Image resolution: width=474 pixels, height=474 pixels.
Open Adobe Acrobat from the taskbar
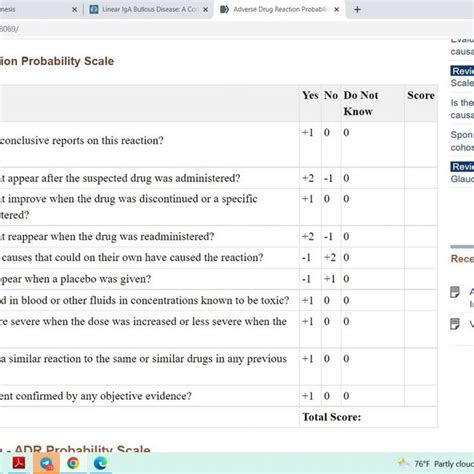pyautogui.click(x=19, y=463)
